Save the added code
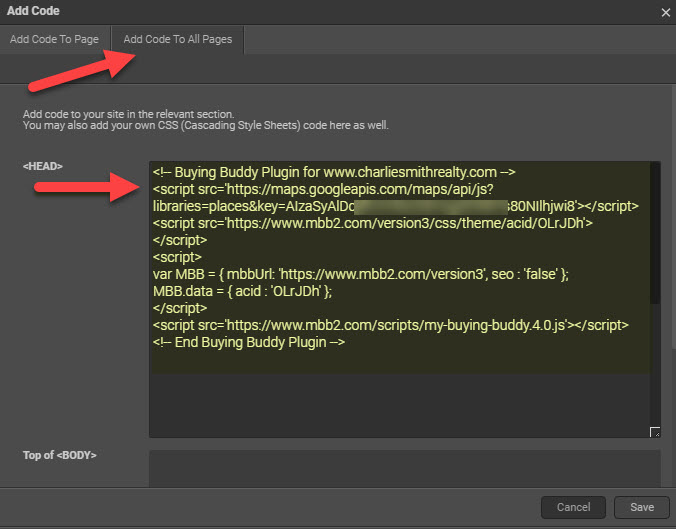 [x=642, y=507]
